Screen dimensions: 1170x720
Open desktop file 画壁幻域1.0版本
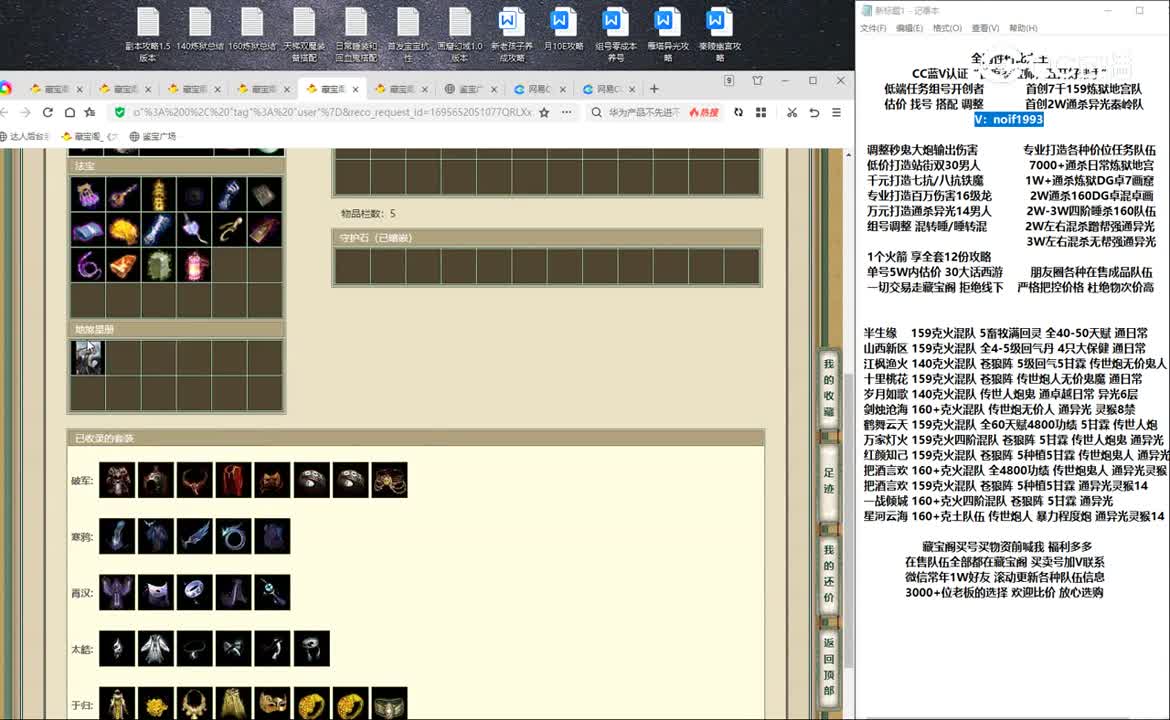pos(460,33)
